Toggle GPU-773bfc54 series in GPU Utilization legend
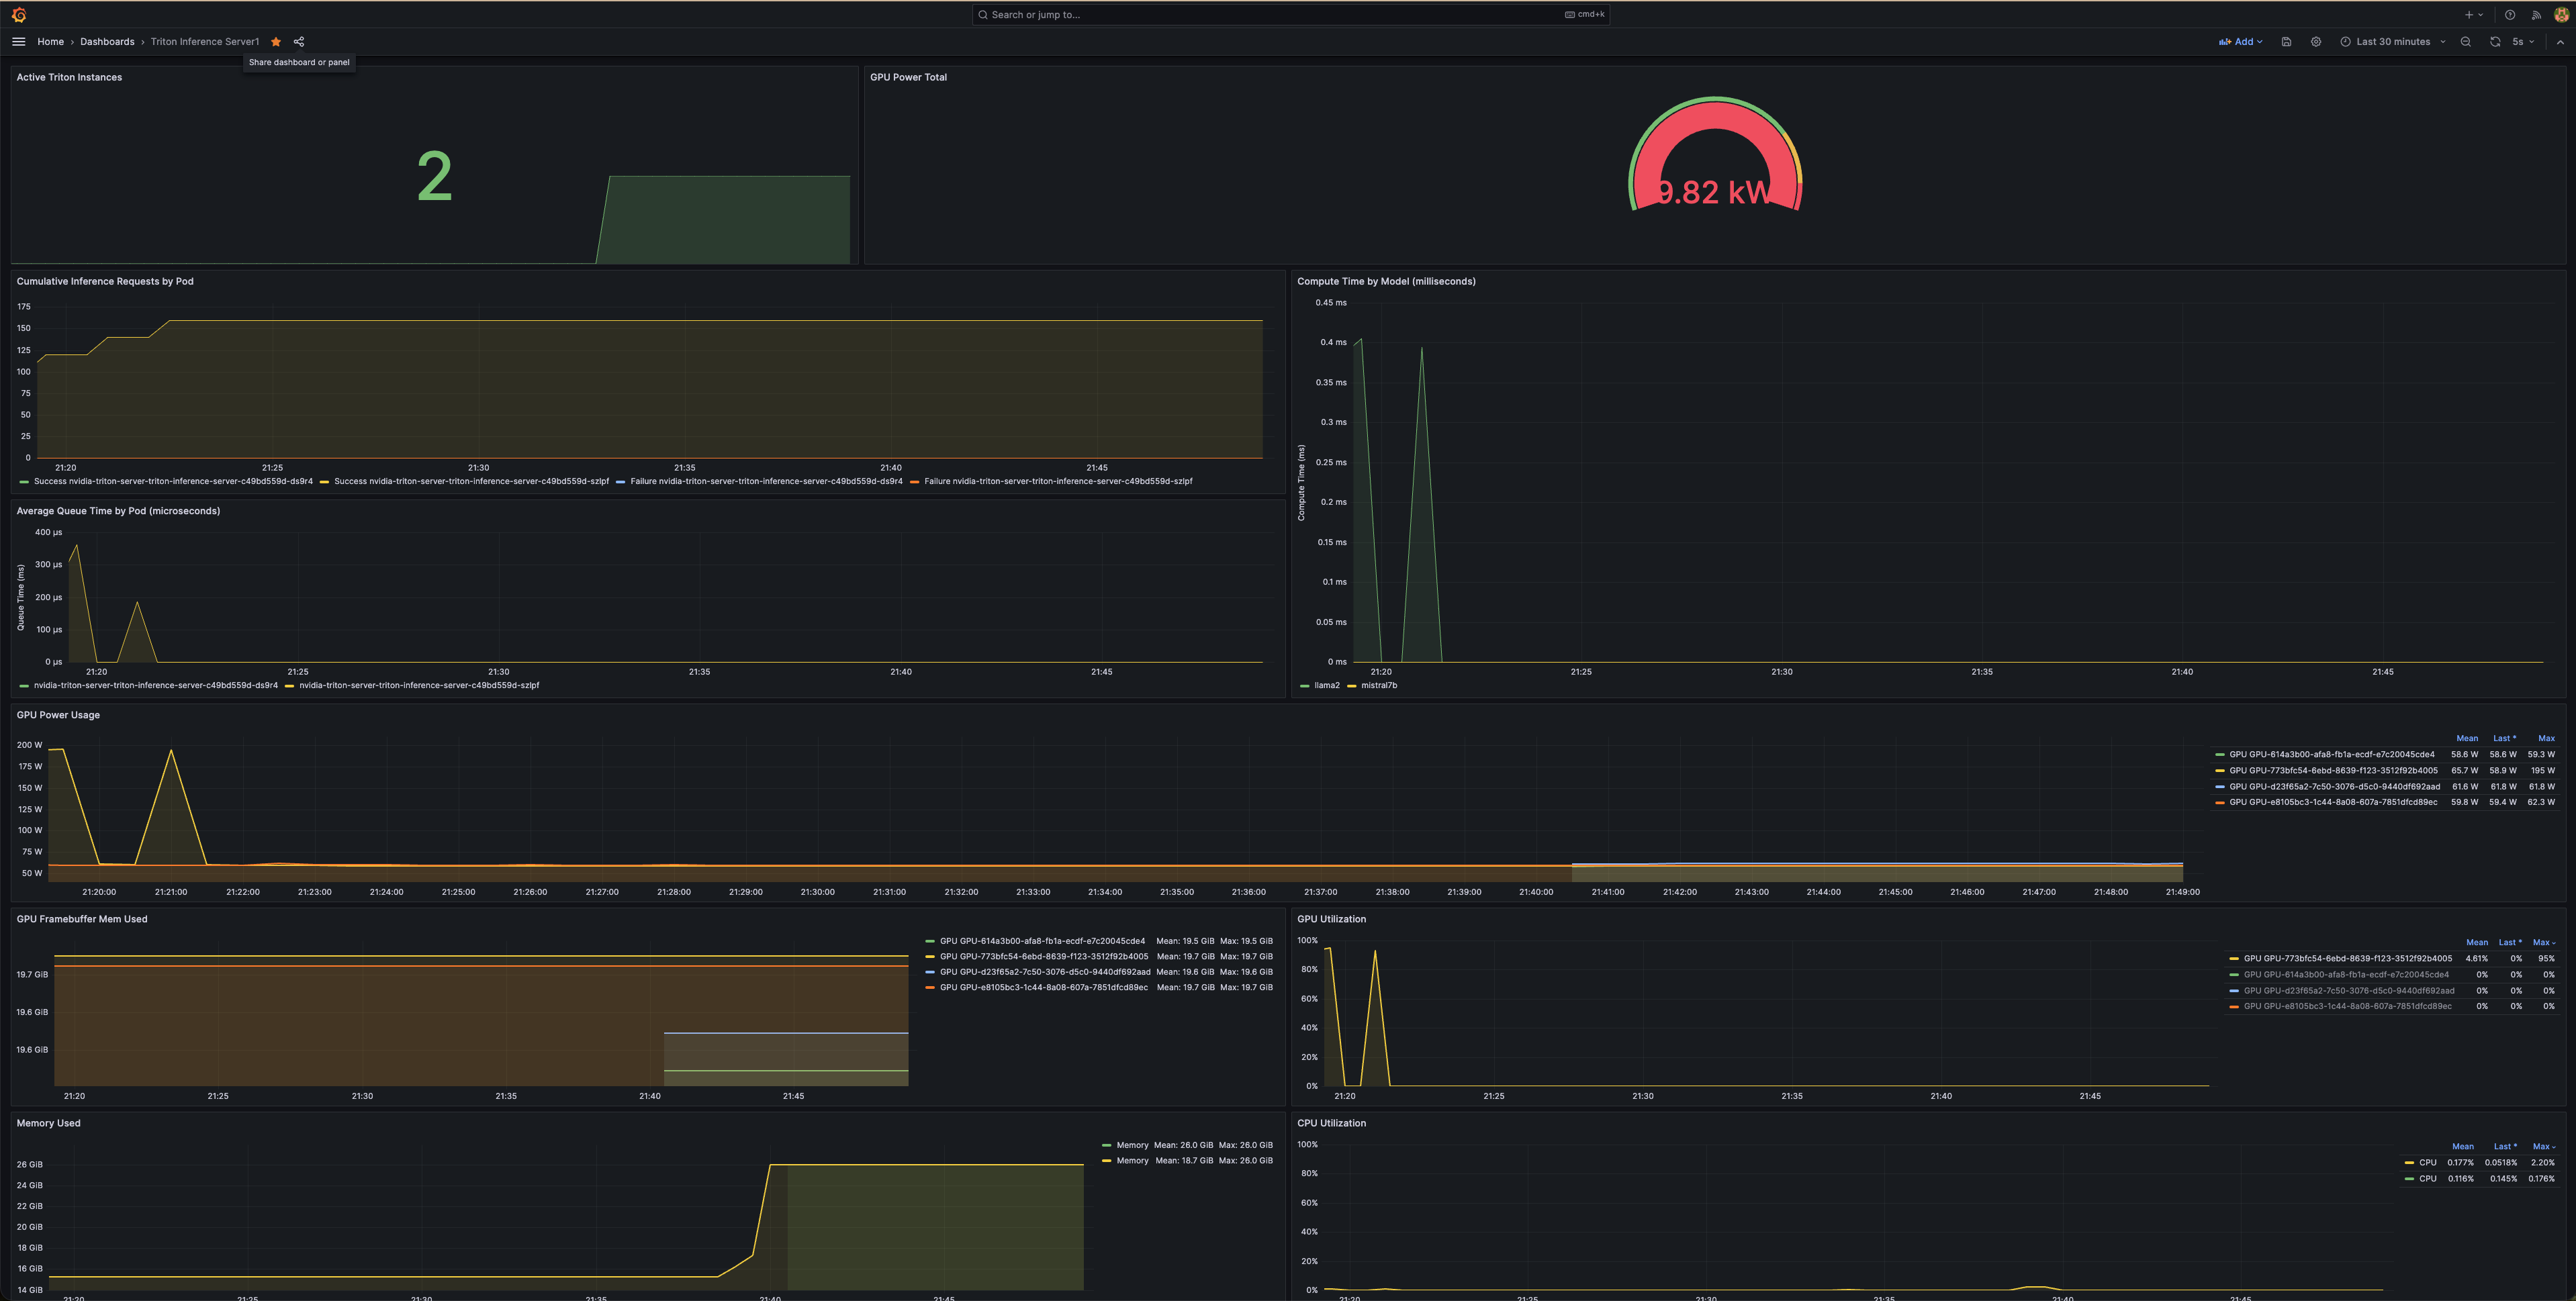2576x1301 pixels. point(2346,958)
